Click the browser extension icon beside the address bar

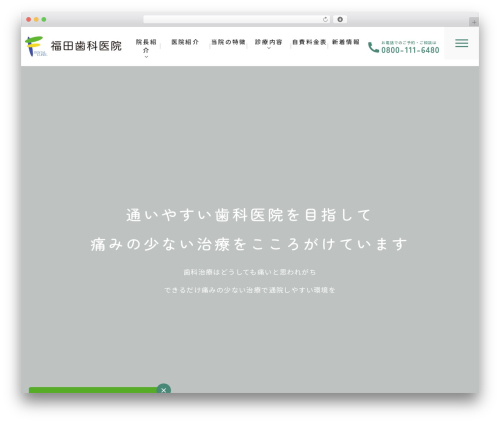click(340, 19)
